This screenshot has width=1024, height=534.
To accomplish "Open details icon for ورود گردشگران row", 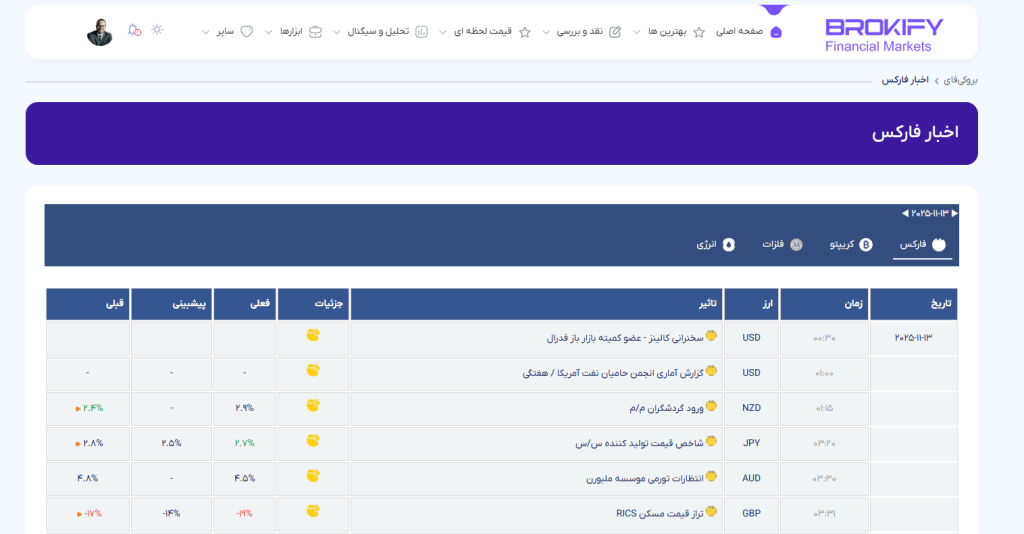I will pos(313,405).
